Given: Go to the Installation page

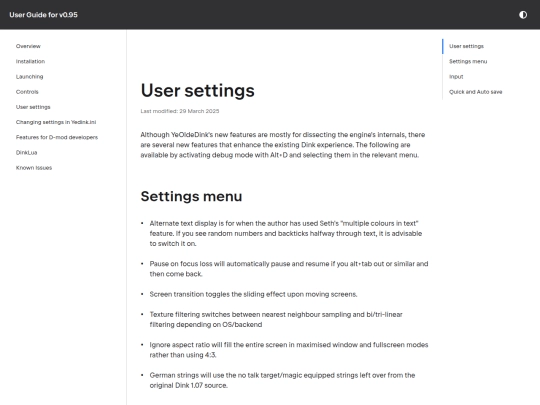Looking at the screenshot, I should (30, 61).
